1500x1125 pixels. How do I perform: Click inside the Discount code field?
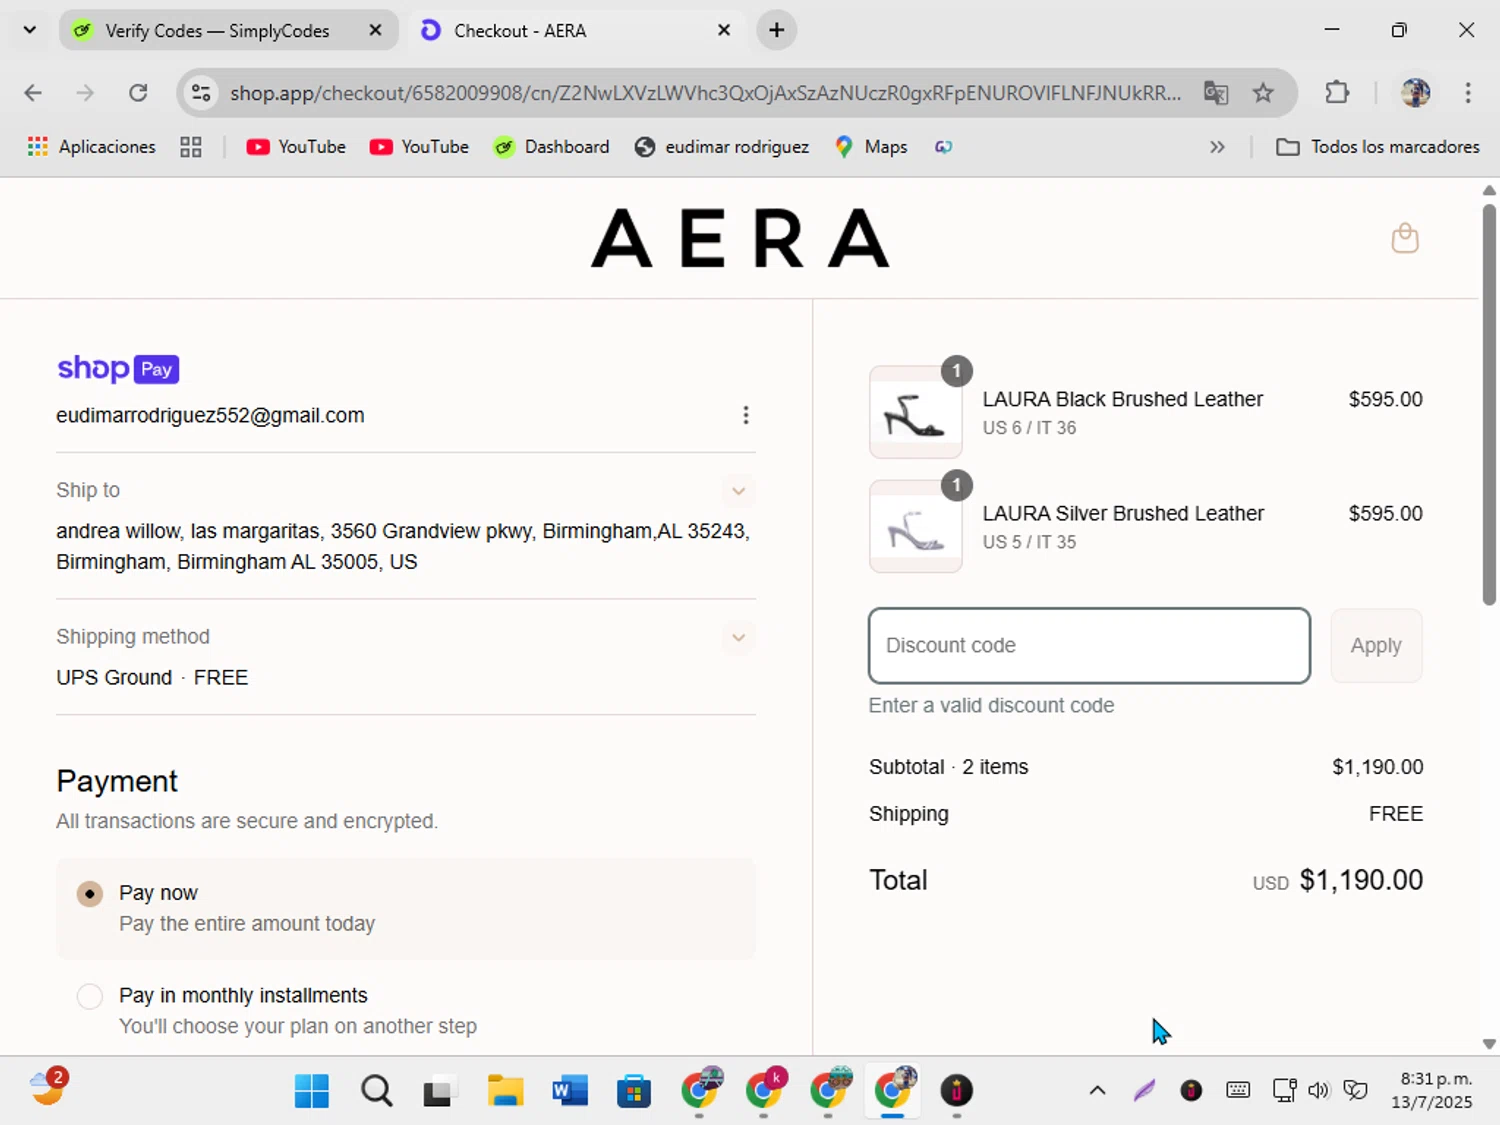(1089, 646)
